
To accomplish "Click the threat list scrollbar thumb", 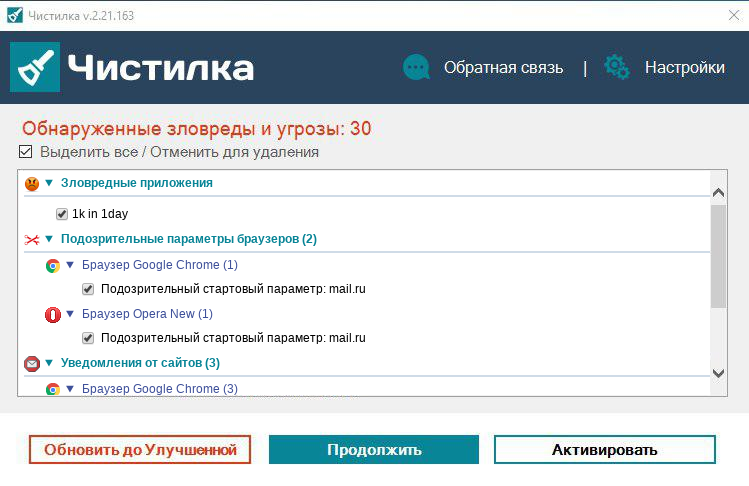I will 718,257.
